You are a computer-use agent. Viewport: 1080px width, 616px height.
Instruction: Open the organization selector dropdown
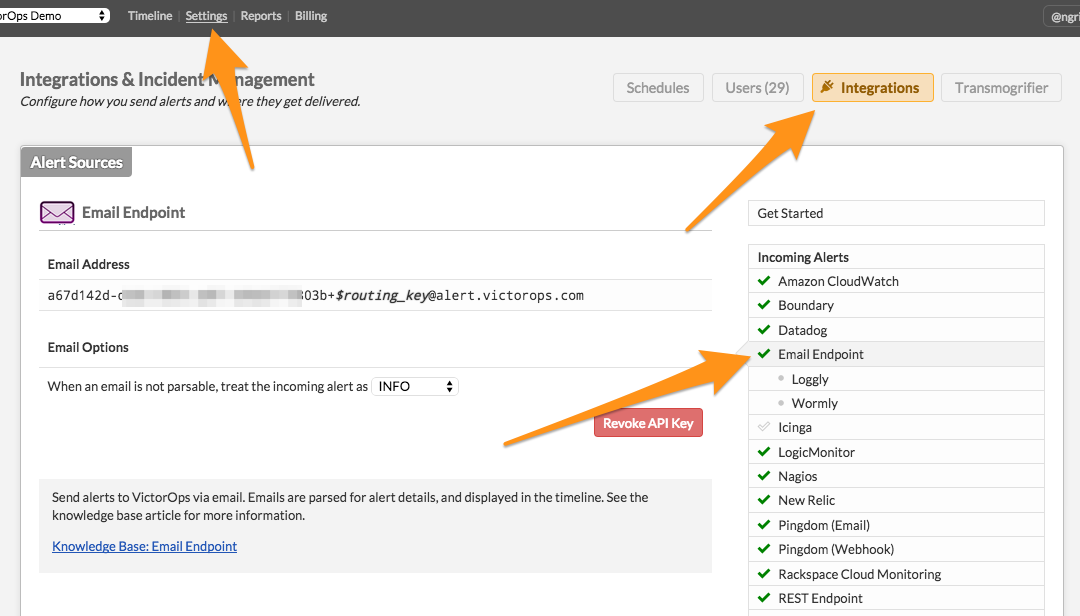(54, 15)
